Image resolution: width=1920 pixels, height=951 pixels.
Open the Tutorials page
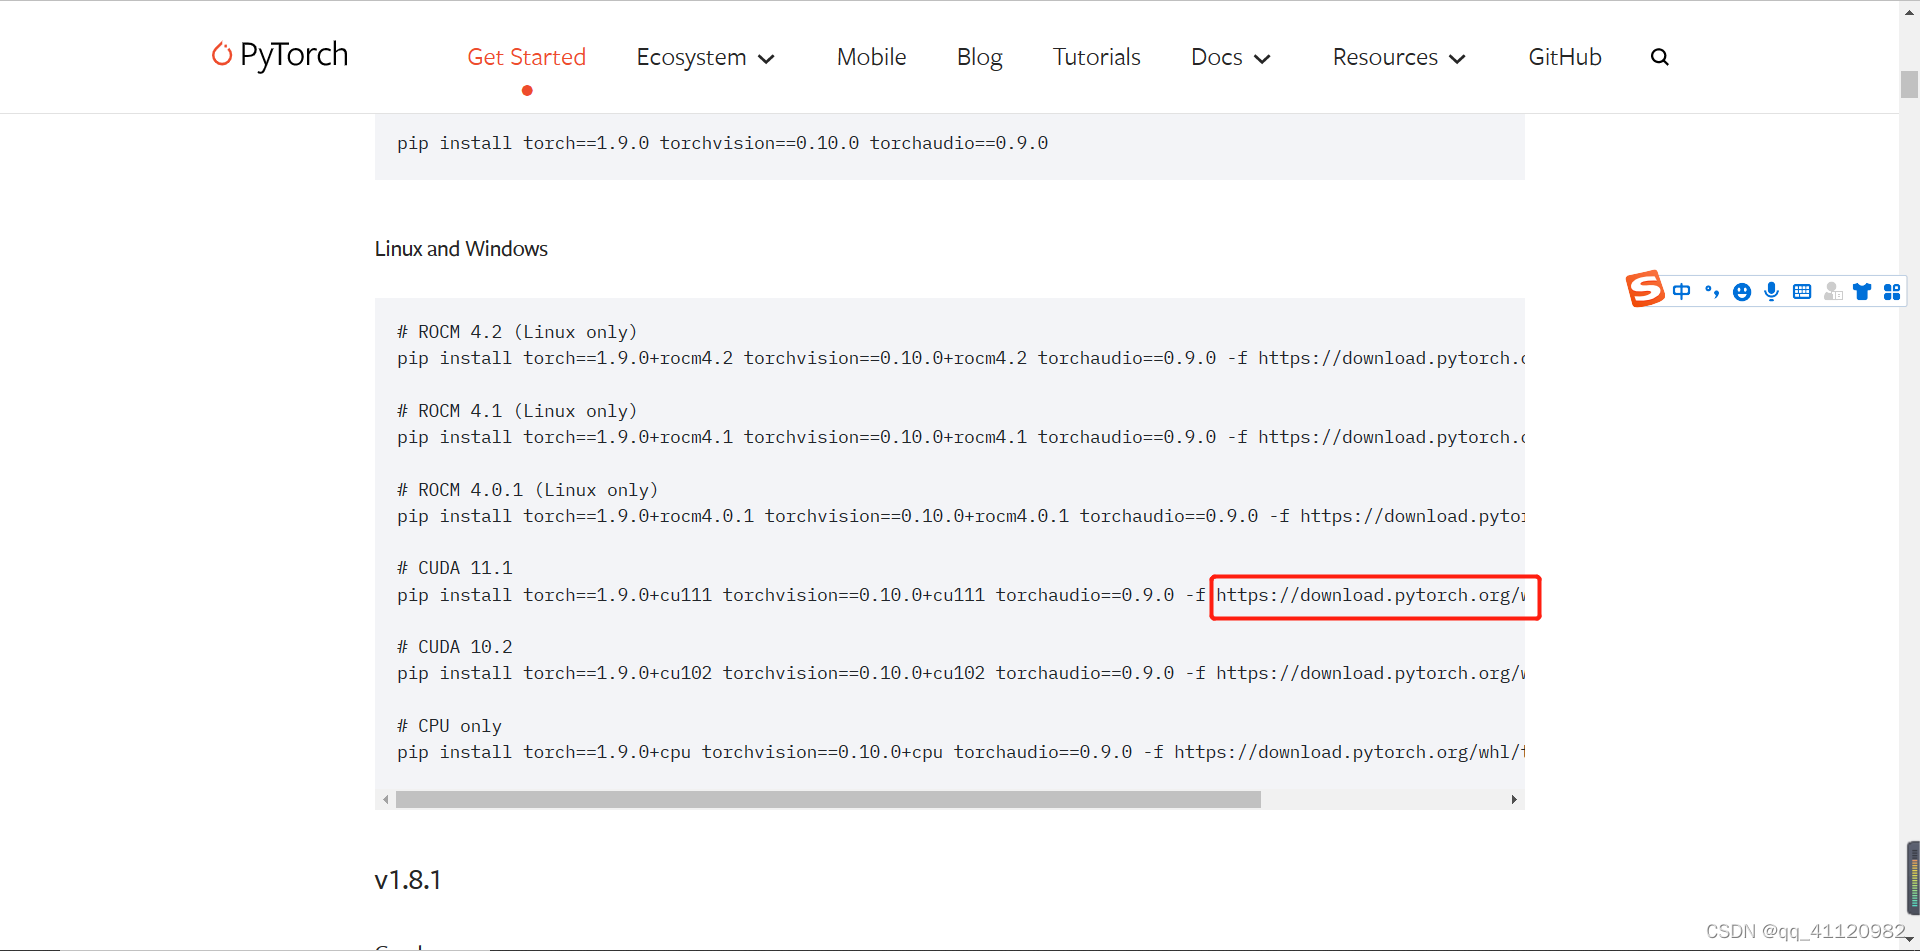(1097, 57)
